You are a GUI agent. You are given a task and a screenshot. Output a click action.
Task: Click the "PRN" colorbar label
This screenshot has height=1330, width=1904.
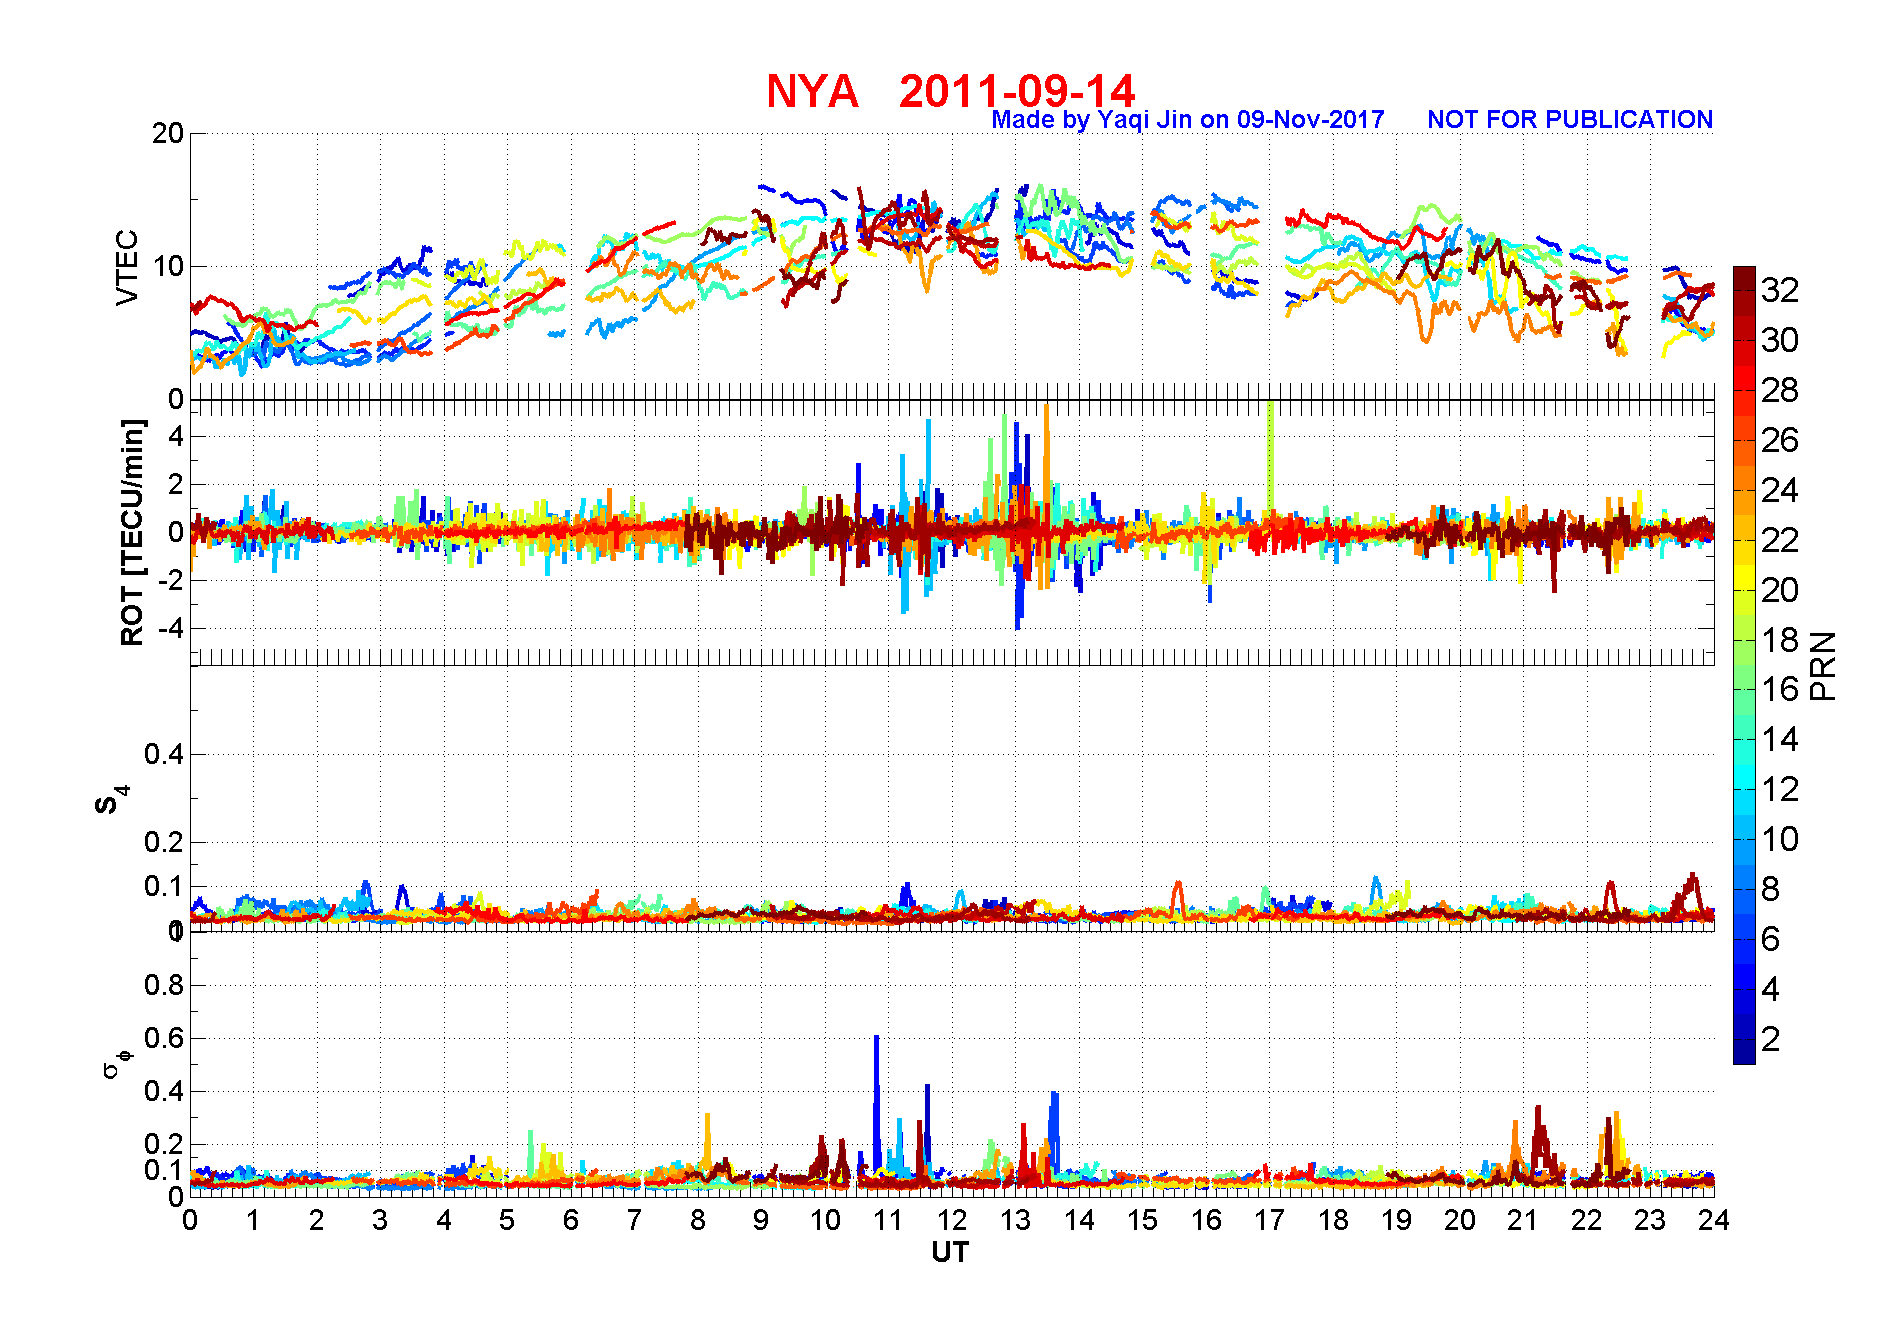coord(1824,665)
